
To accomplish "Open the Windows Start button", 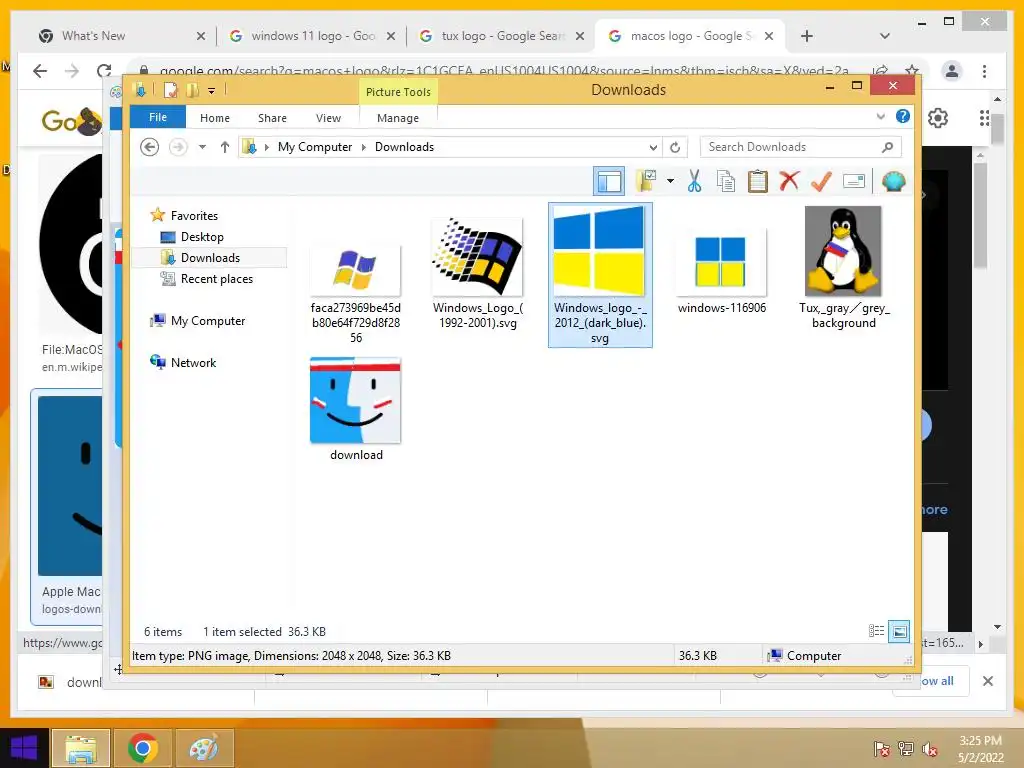I will (24, 748).
